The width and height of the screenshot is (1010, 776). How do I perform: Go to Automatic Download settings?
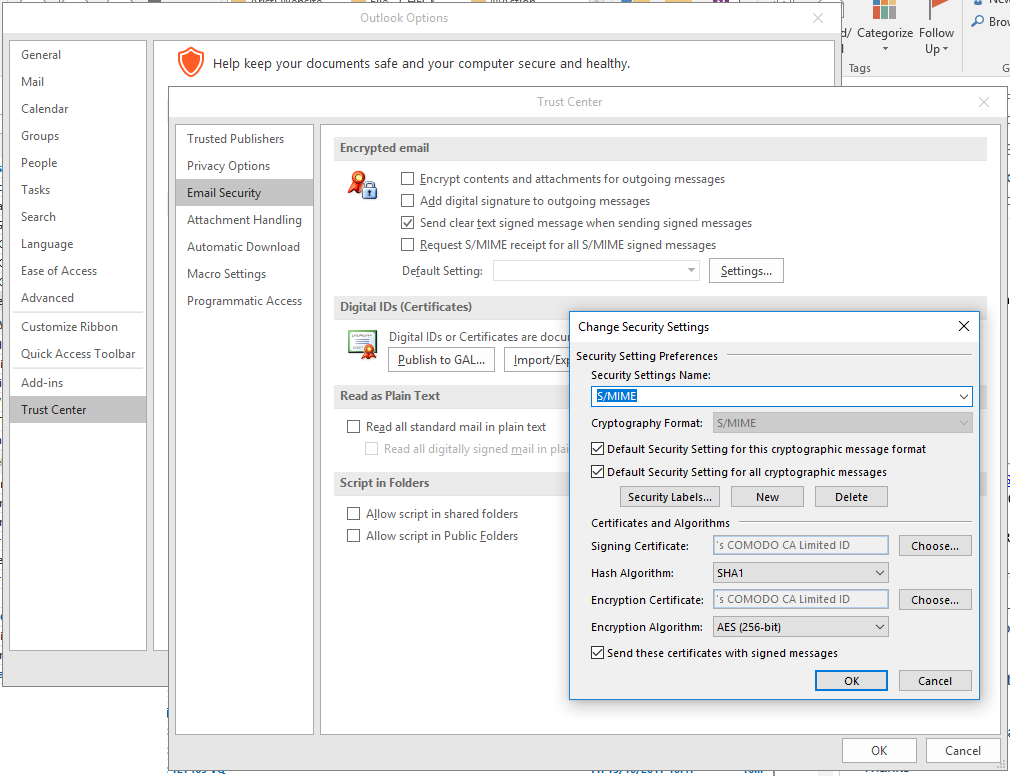(243, 247)
